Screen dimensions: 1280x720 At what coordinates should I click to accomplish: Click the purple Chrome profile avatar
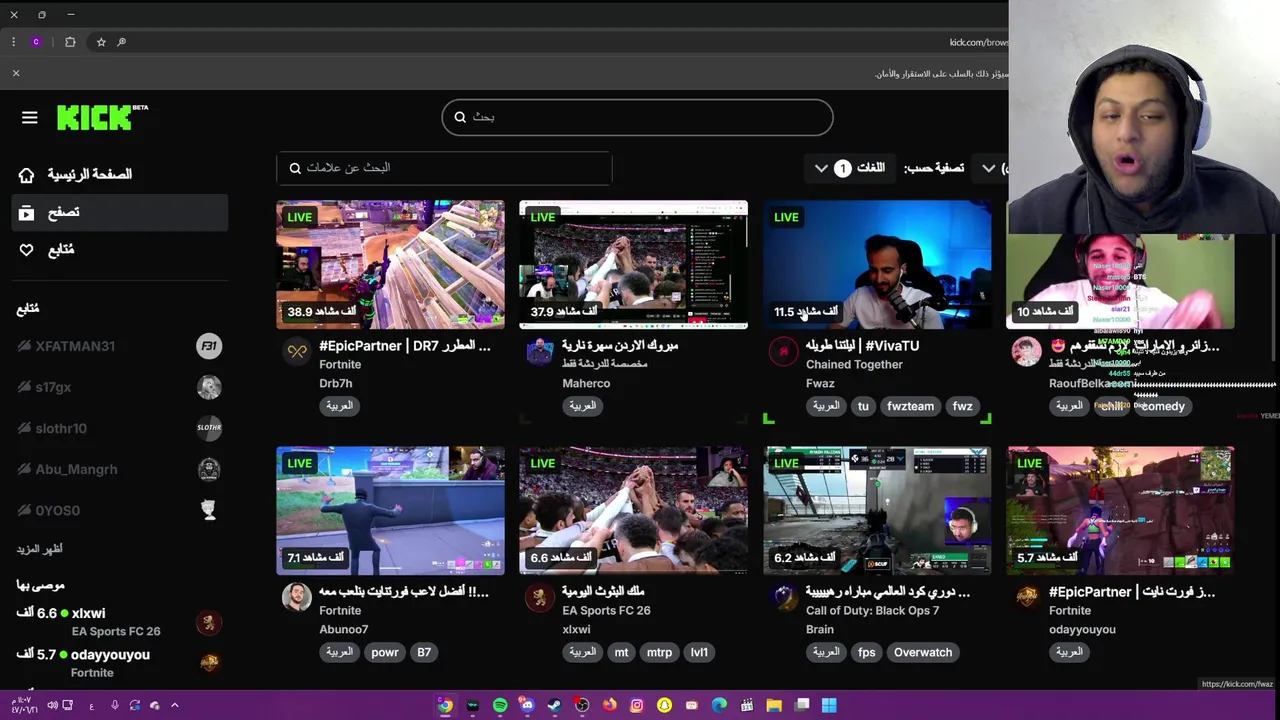[36, 42]
